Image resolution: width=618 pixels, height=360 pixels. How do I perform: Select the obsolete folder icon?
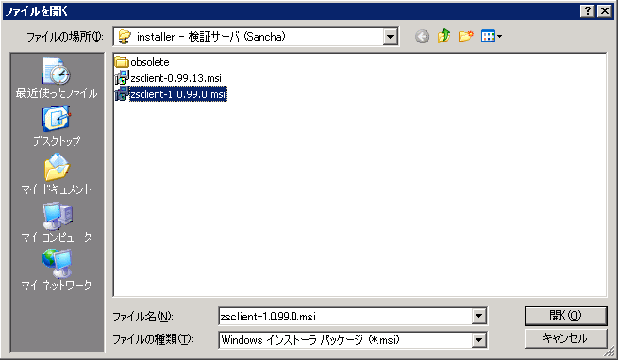[x=121, y=62]
